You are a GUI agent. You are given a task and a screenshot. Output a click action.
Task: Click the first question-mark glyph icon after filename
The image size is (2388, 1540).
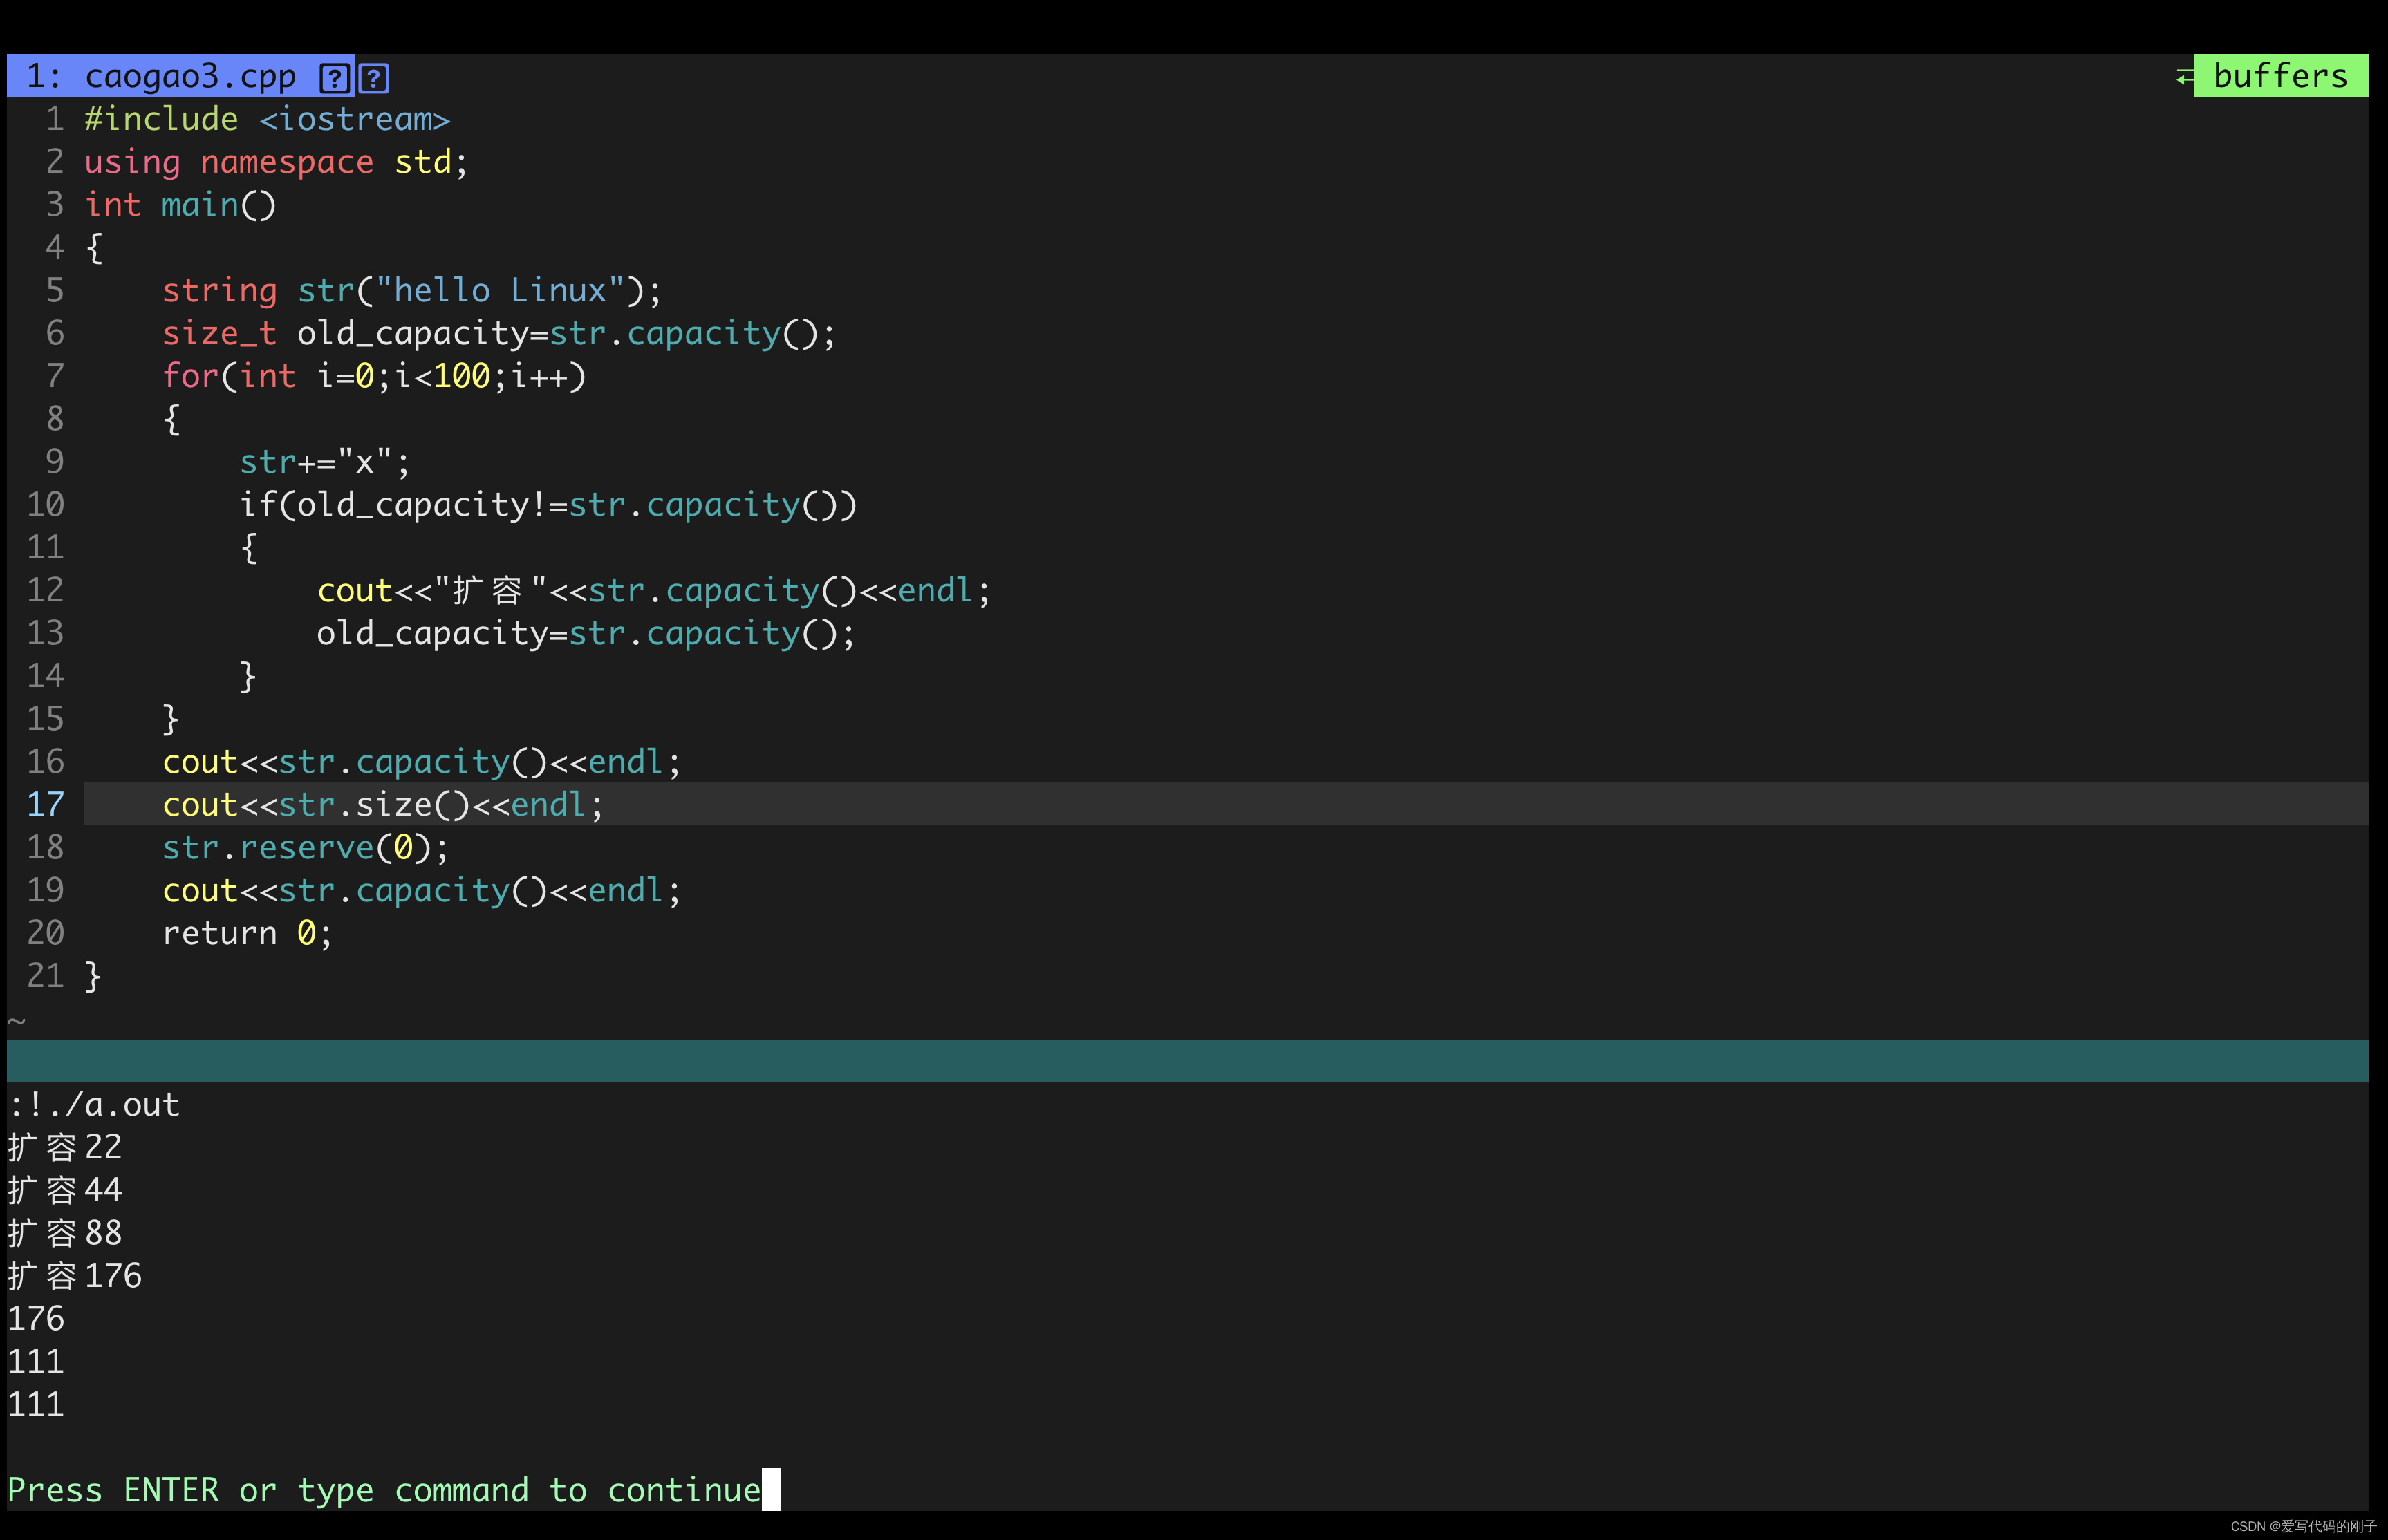[x=334, y=77]
